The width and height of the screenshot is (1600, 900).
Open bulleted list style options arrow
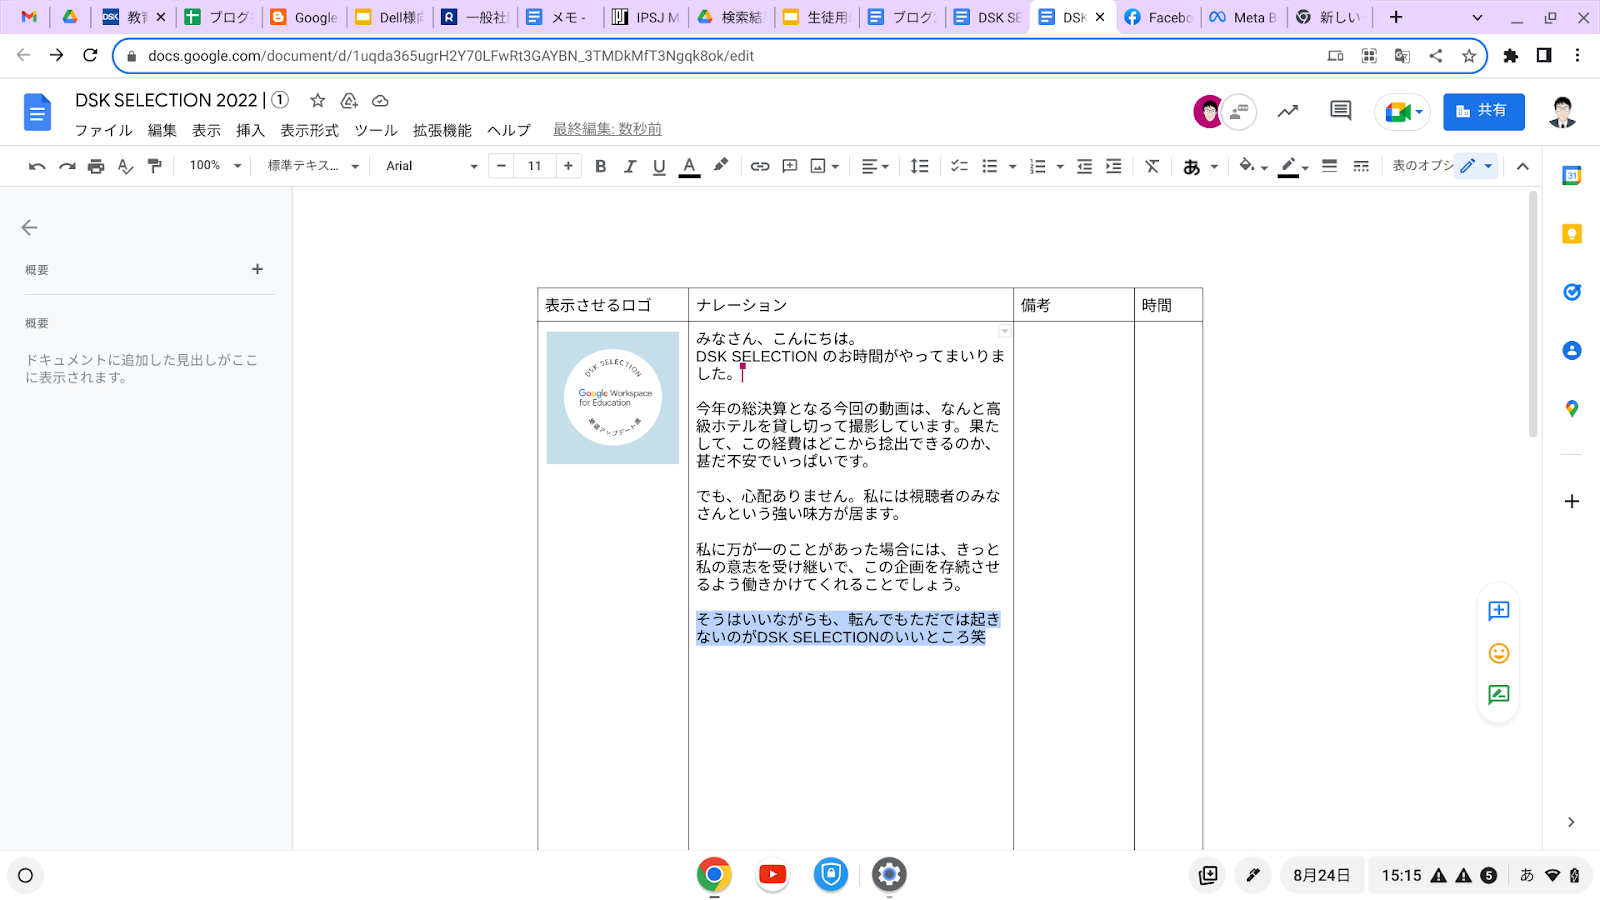click(1012, 166)
